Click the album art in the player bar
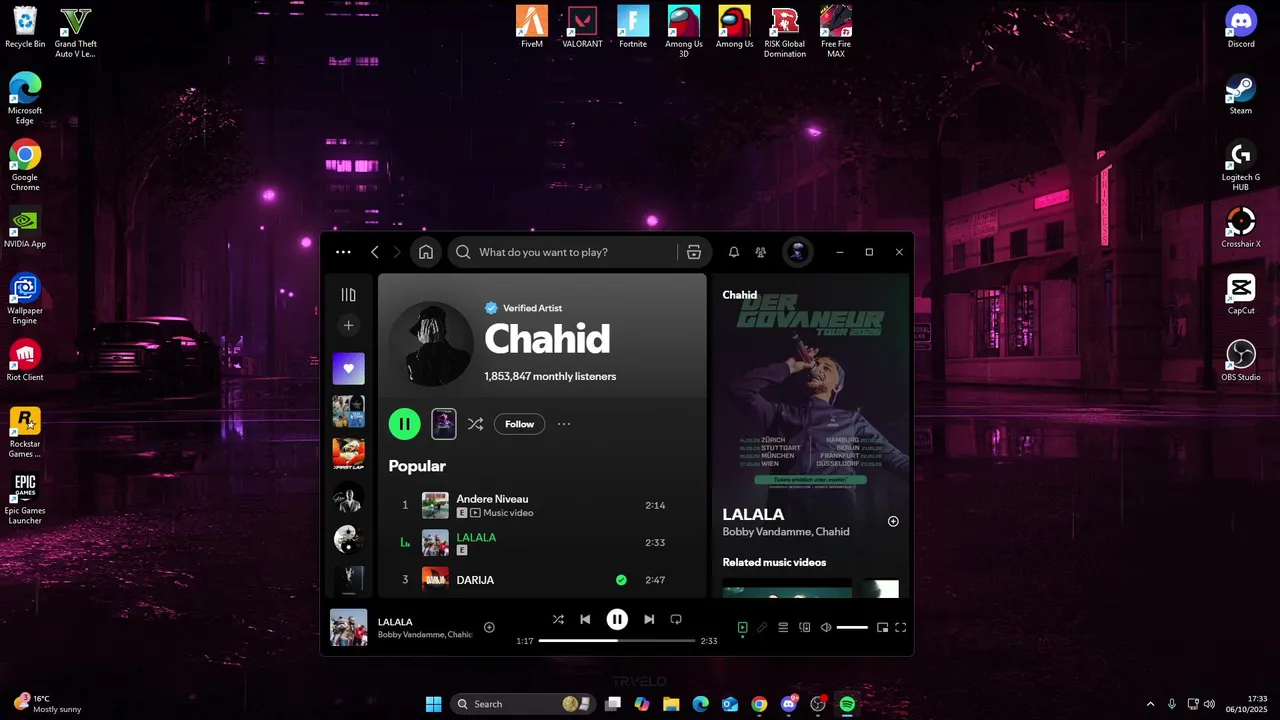1280x720 pixels. 348,627
